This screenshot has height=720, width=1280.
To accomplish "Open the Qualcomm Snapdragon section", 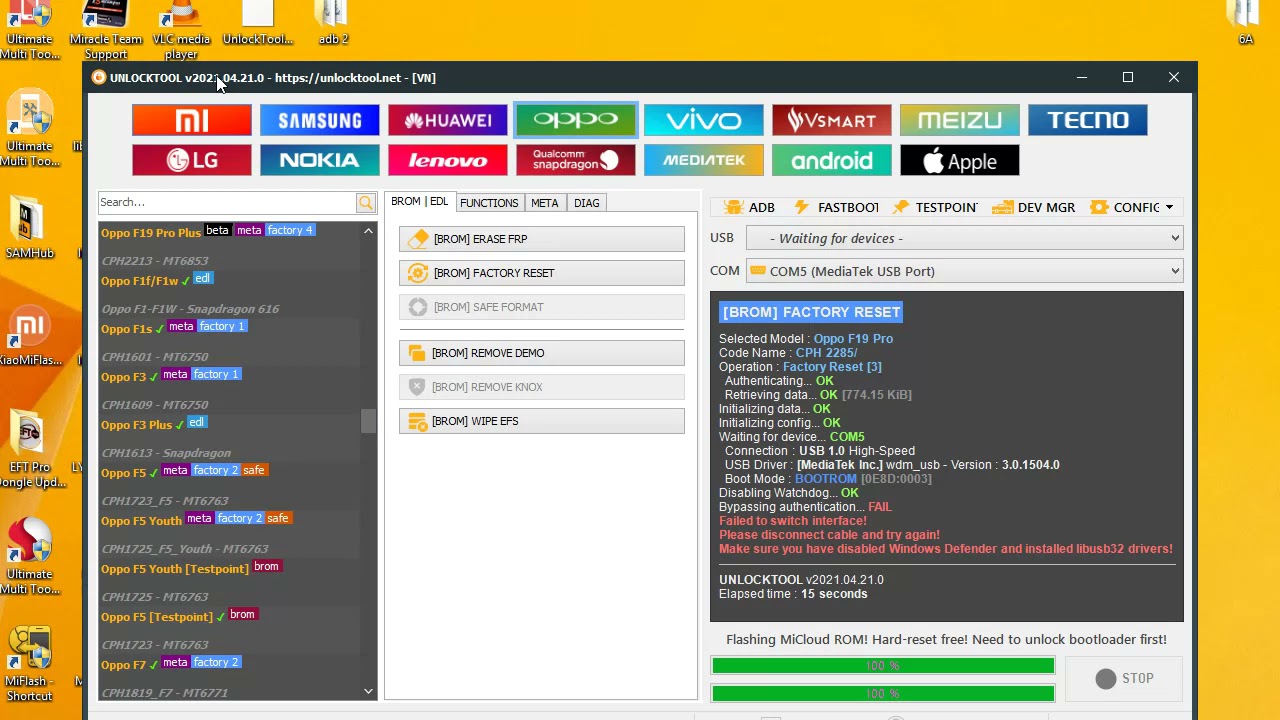I will [576, 160].
